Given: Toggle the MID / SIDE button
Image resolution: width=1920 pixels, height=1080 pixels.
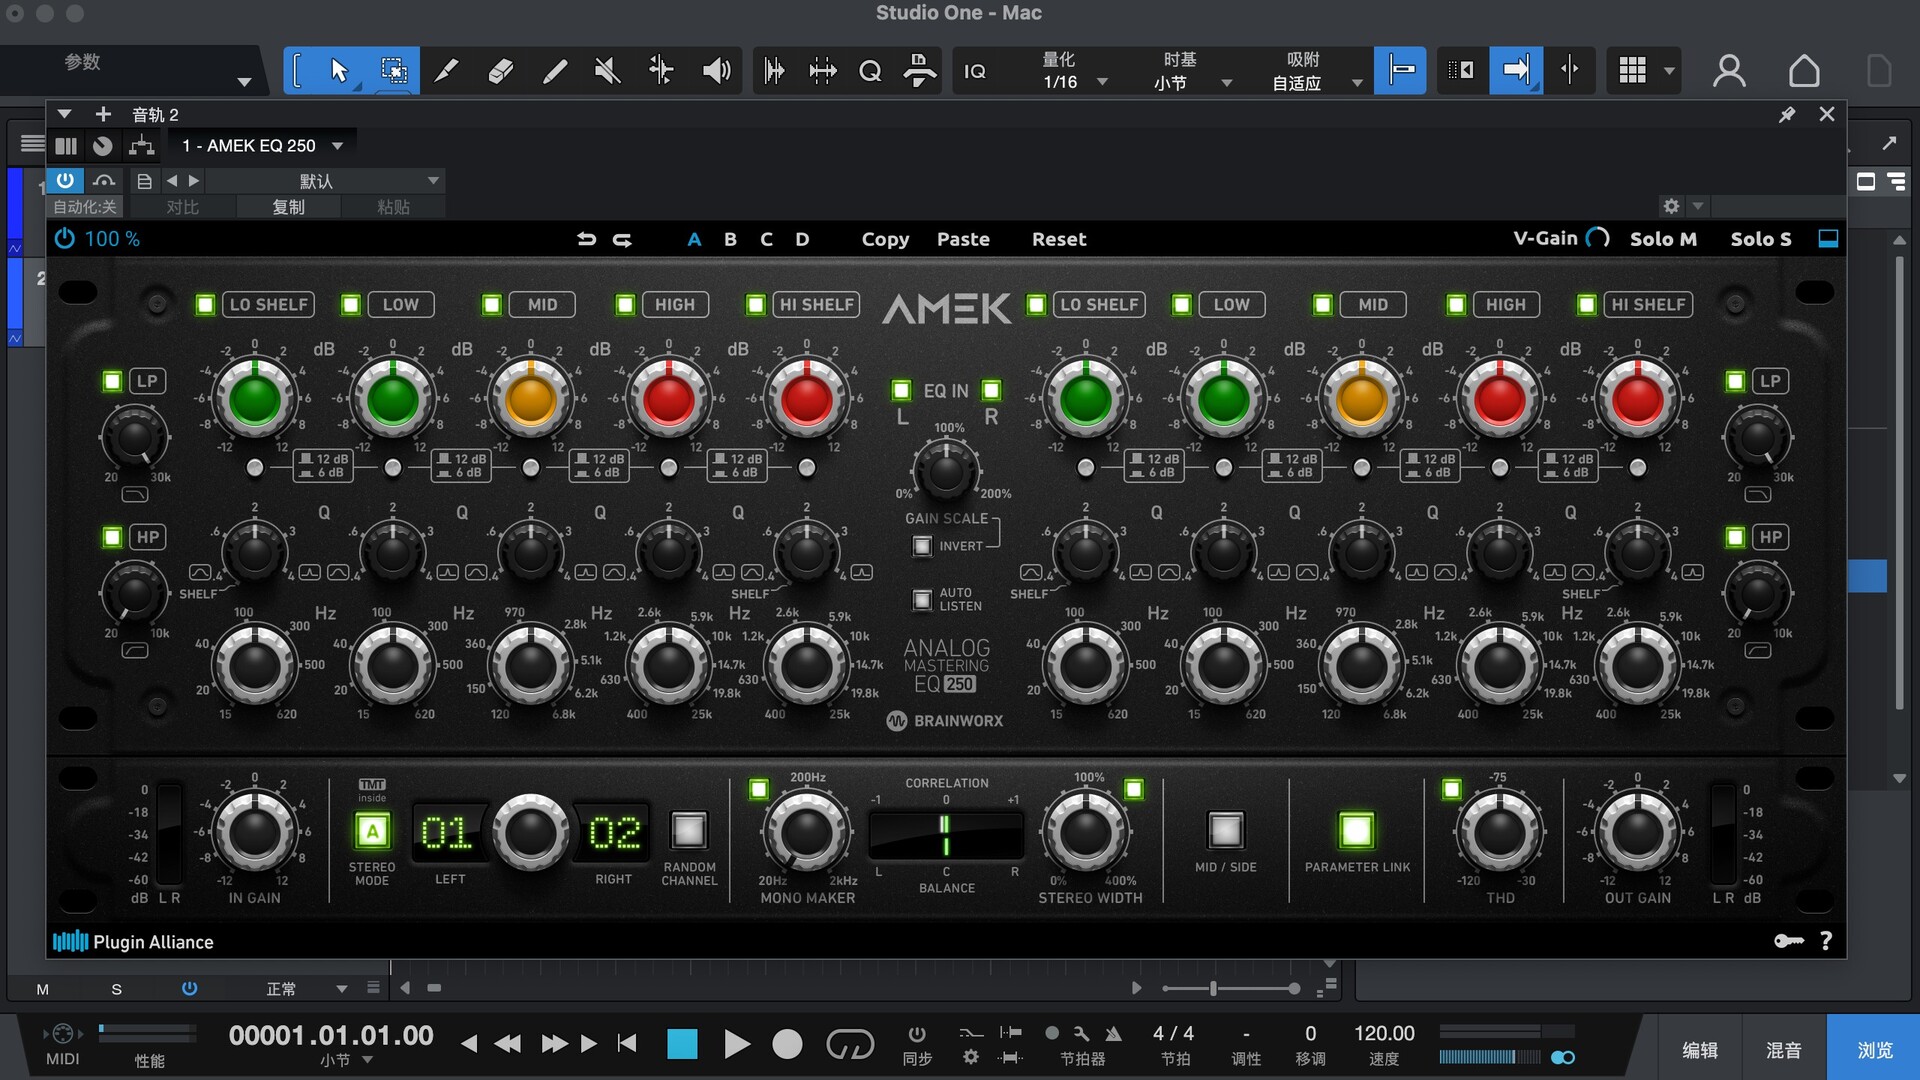Looking at the screenshot, I should (1225, 830).
